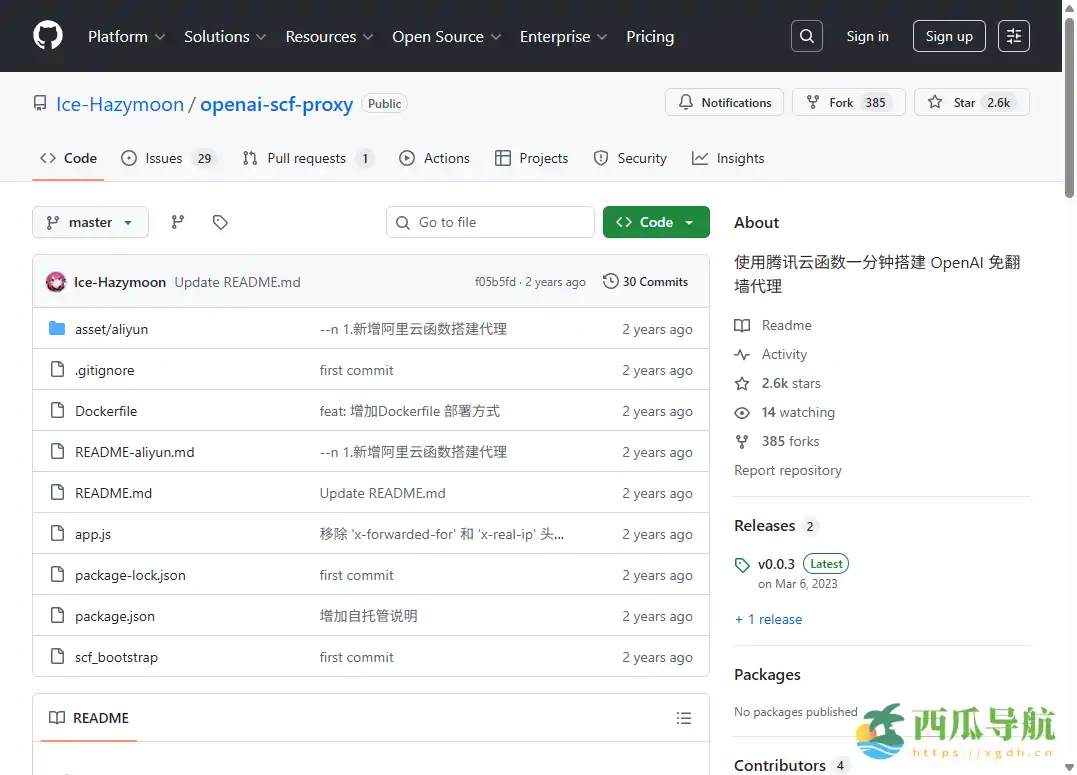This screenshot has width=1077, height=775.
Task: Click the Notifications bell icon
Action: click(x=688, y=102)
